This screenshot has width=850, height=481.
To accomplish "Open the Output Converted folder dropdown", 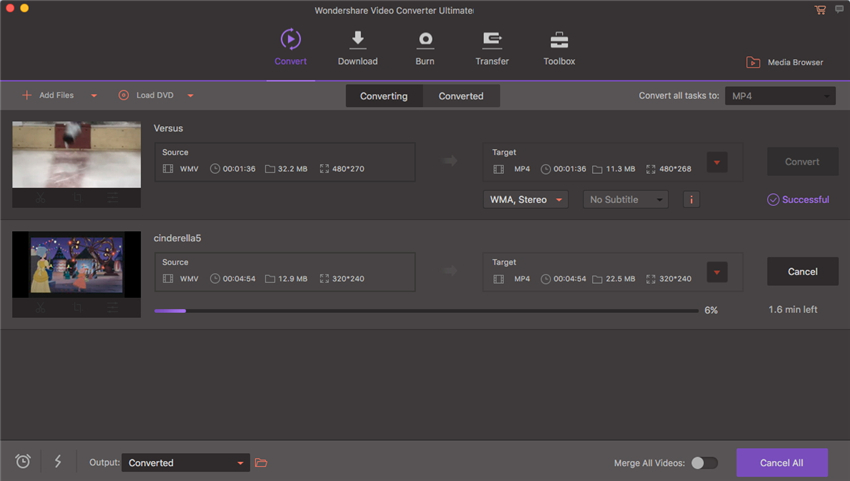I will click(185, 463).
